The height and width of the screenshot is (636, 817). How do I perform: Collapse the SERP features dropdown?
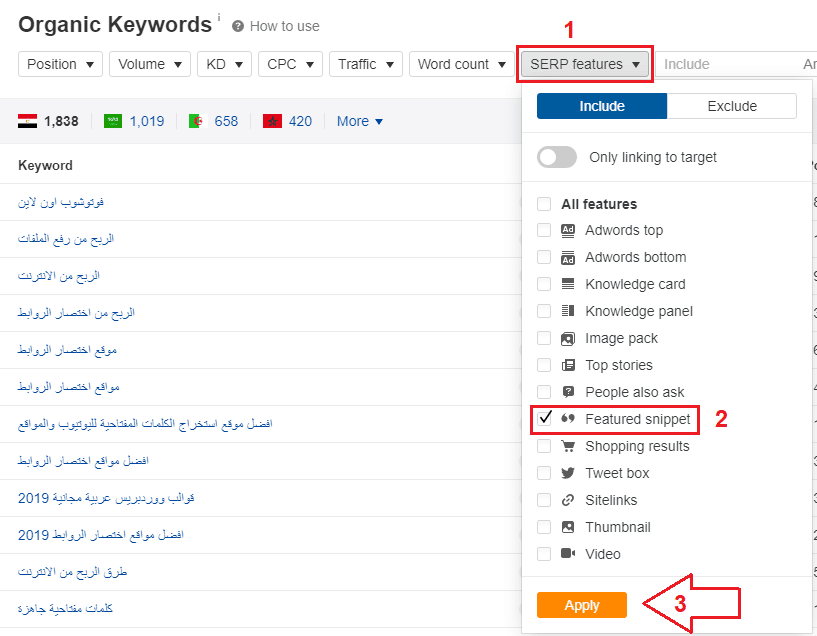click(585, 64)
